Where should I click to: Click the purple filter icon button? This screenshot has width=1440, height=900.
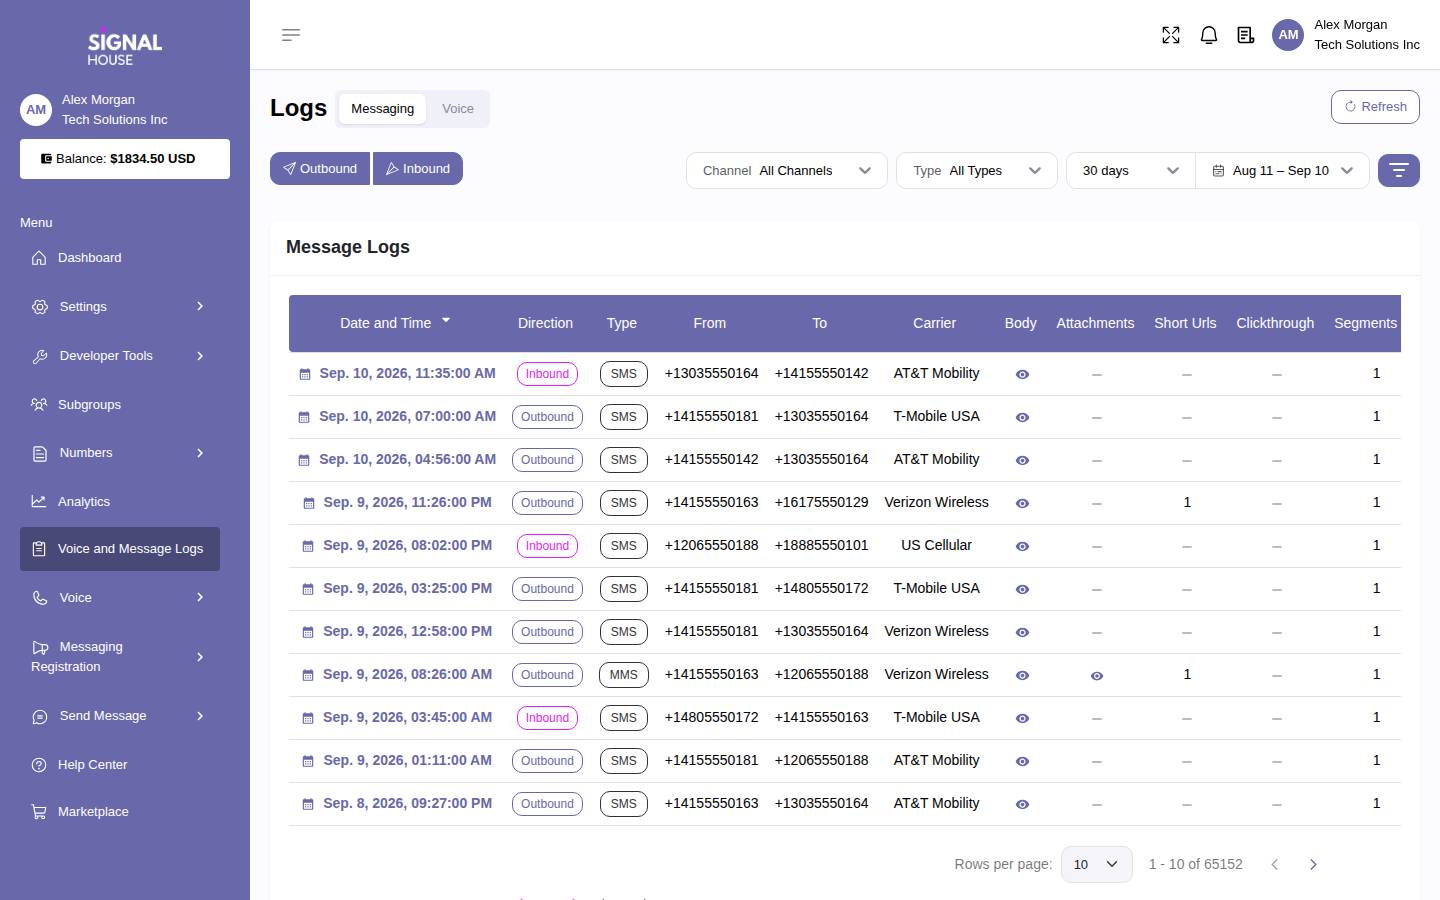(x=1399, y=170)
